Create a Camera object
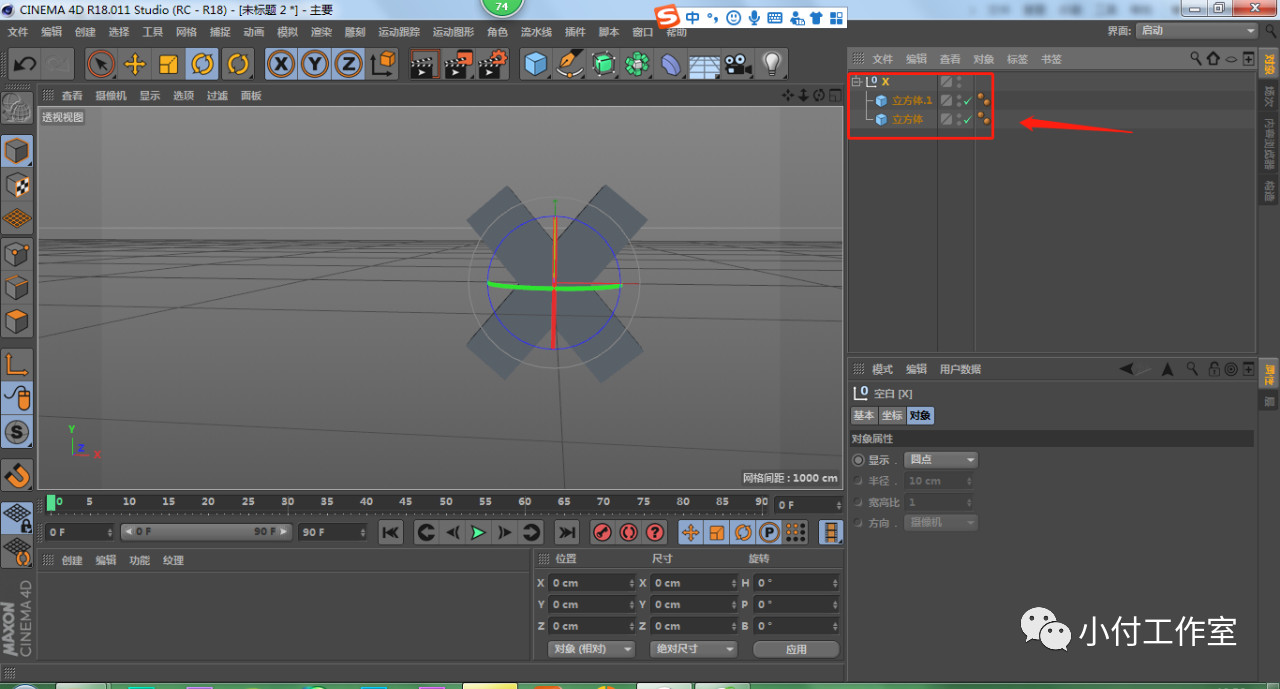Viewport: 1280px width, 689px height. (736, 63)
